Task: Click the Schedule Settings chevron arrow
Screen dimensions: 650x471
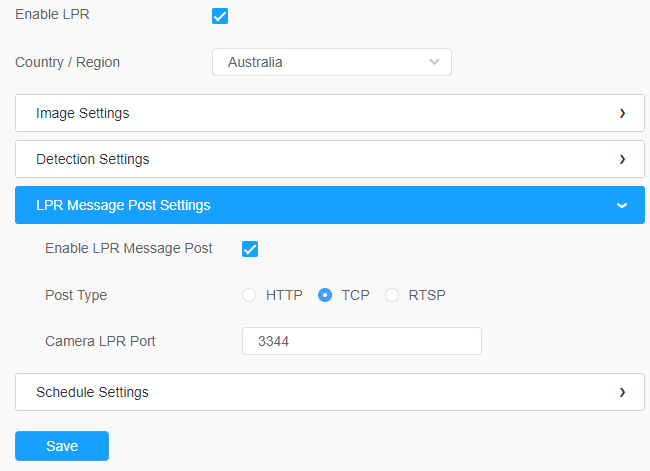Action: [x=622, y=393]
